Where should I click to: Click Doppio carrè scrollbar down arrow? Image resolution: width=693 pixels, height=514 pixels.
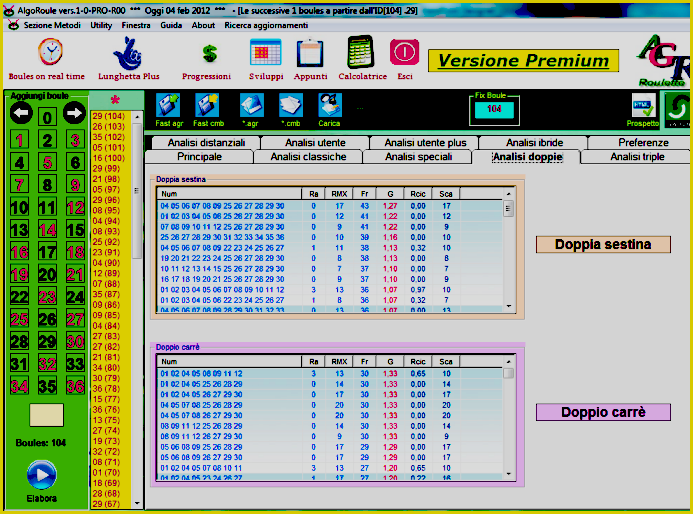click(x=509, y=474)
